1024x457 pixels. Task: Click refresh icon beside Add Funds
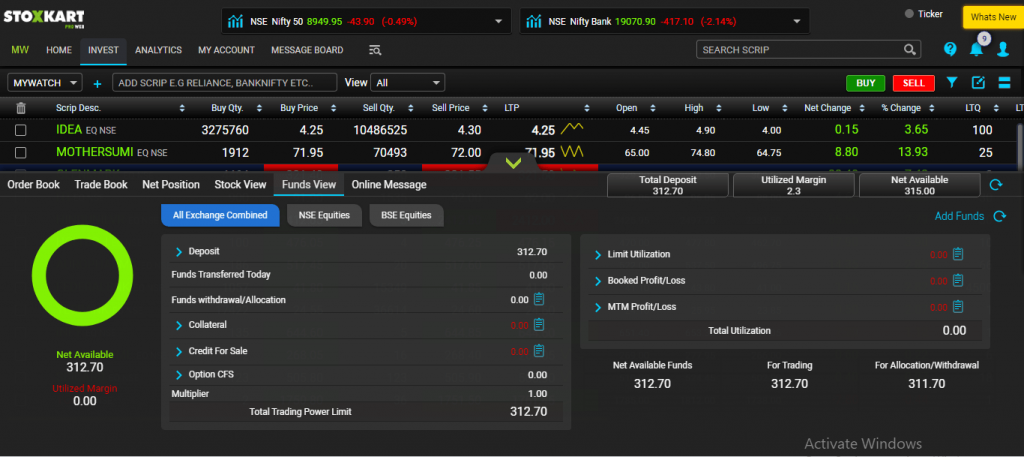(x=999, y=216)
